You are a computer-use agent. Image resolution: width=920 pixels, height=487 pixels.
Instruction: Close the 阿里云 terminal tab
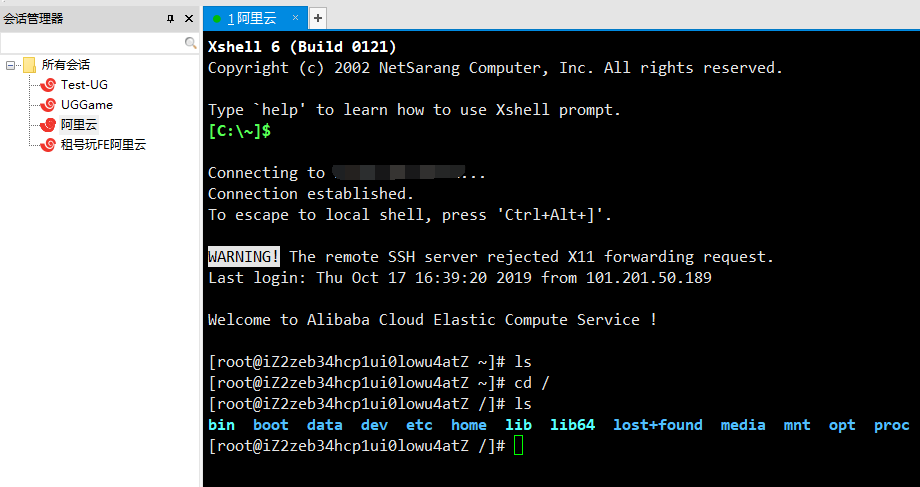296,18
